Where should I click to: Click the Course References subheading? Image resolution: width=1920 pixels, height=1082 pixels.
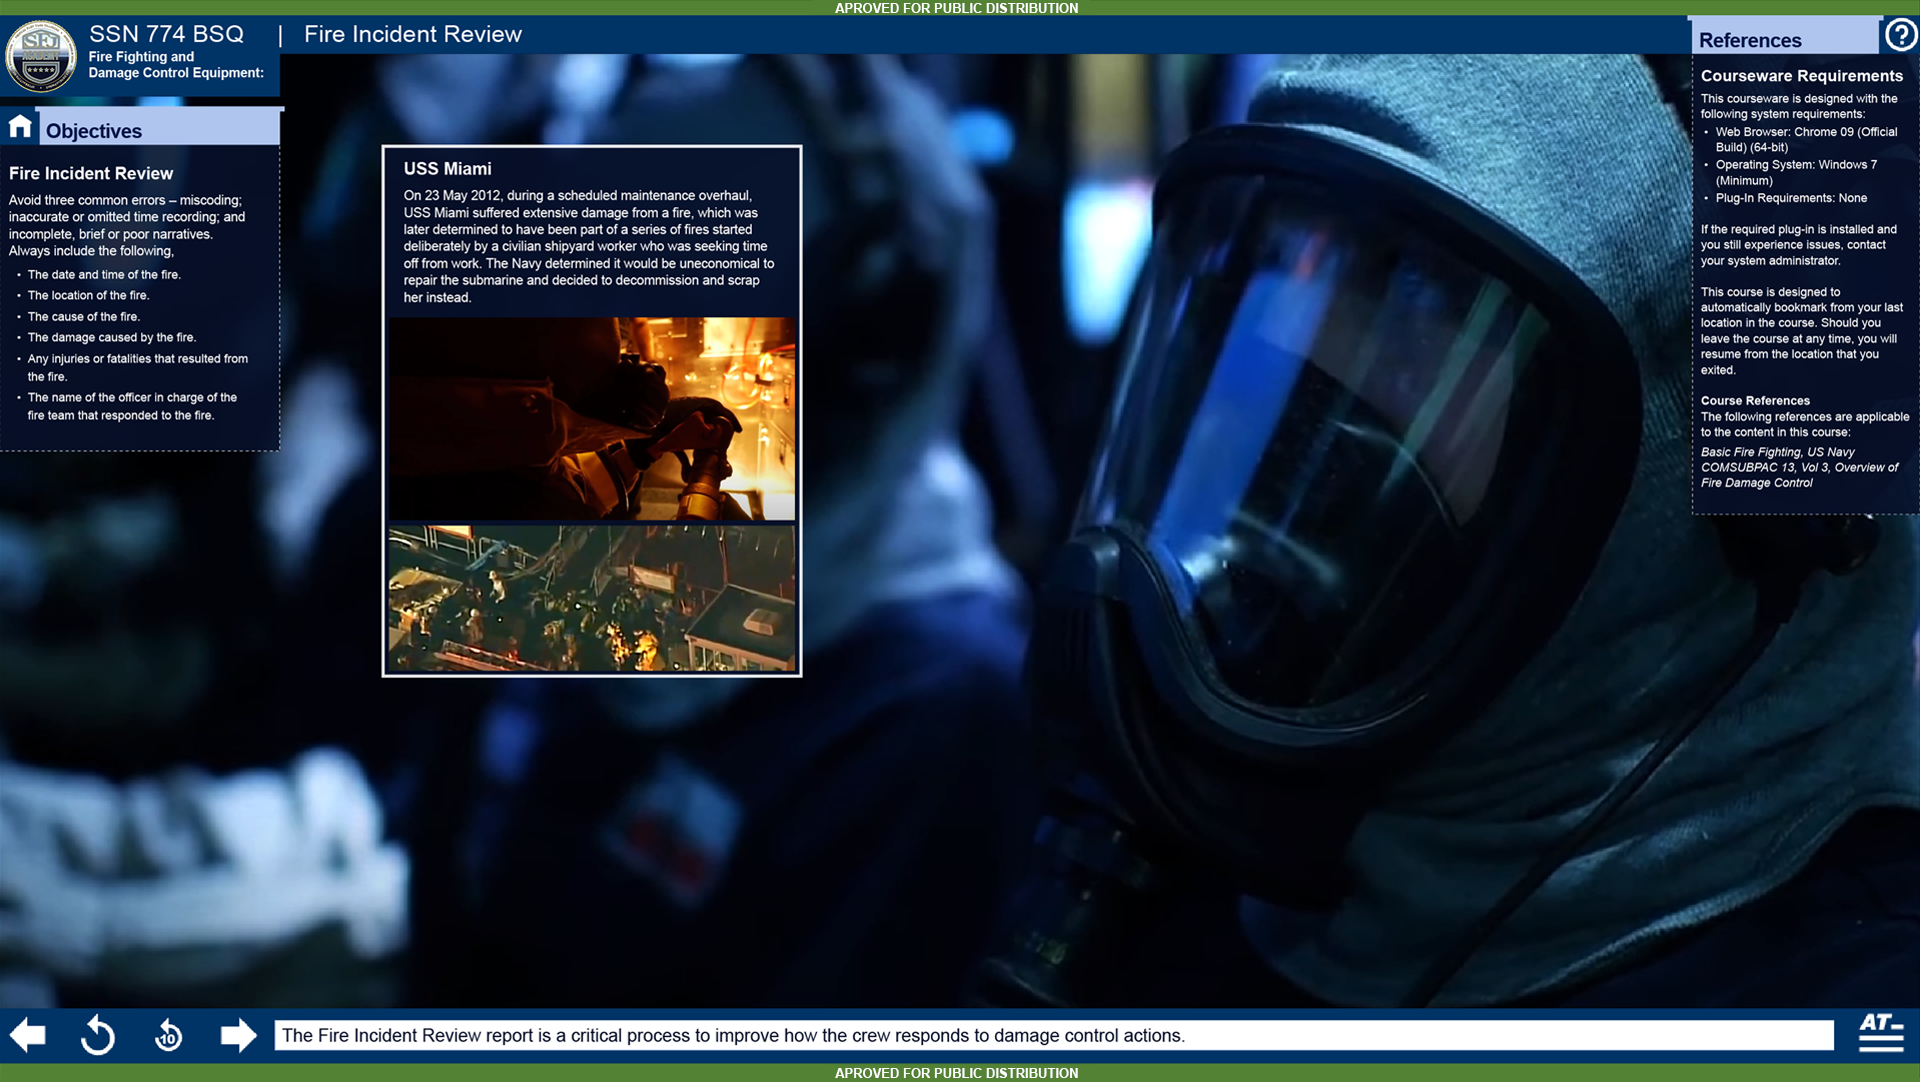1755,400
